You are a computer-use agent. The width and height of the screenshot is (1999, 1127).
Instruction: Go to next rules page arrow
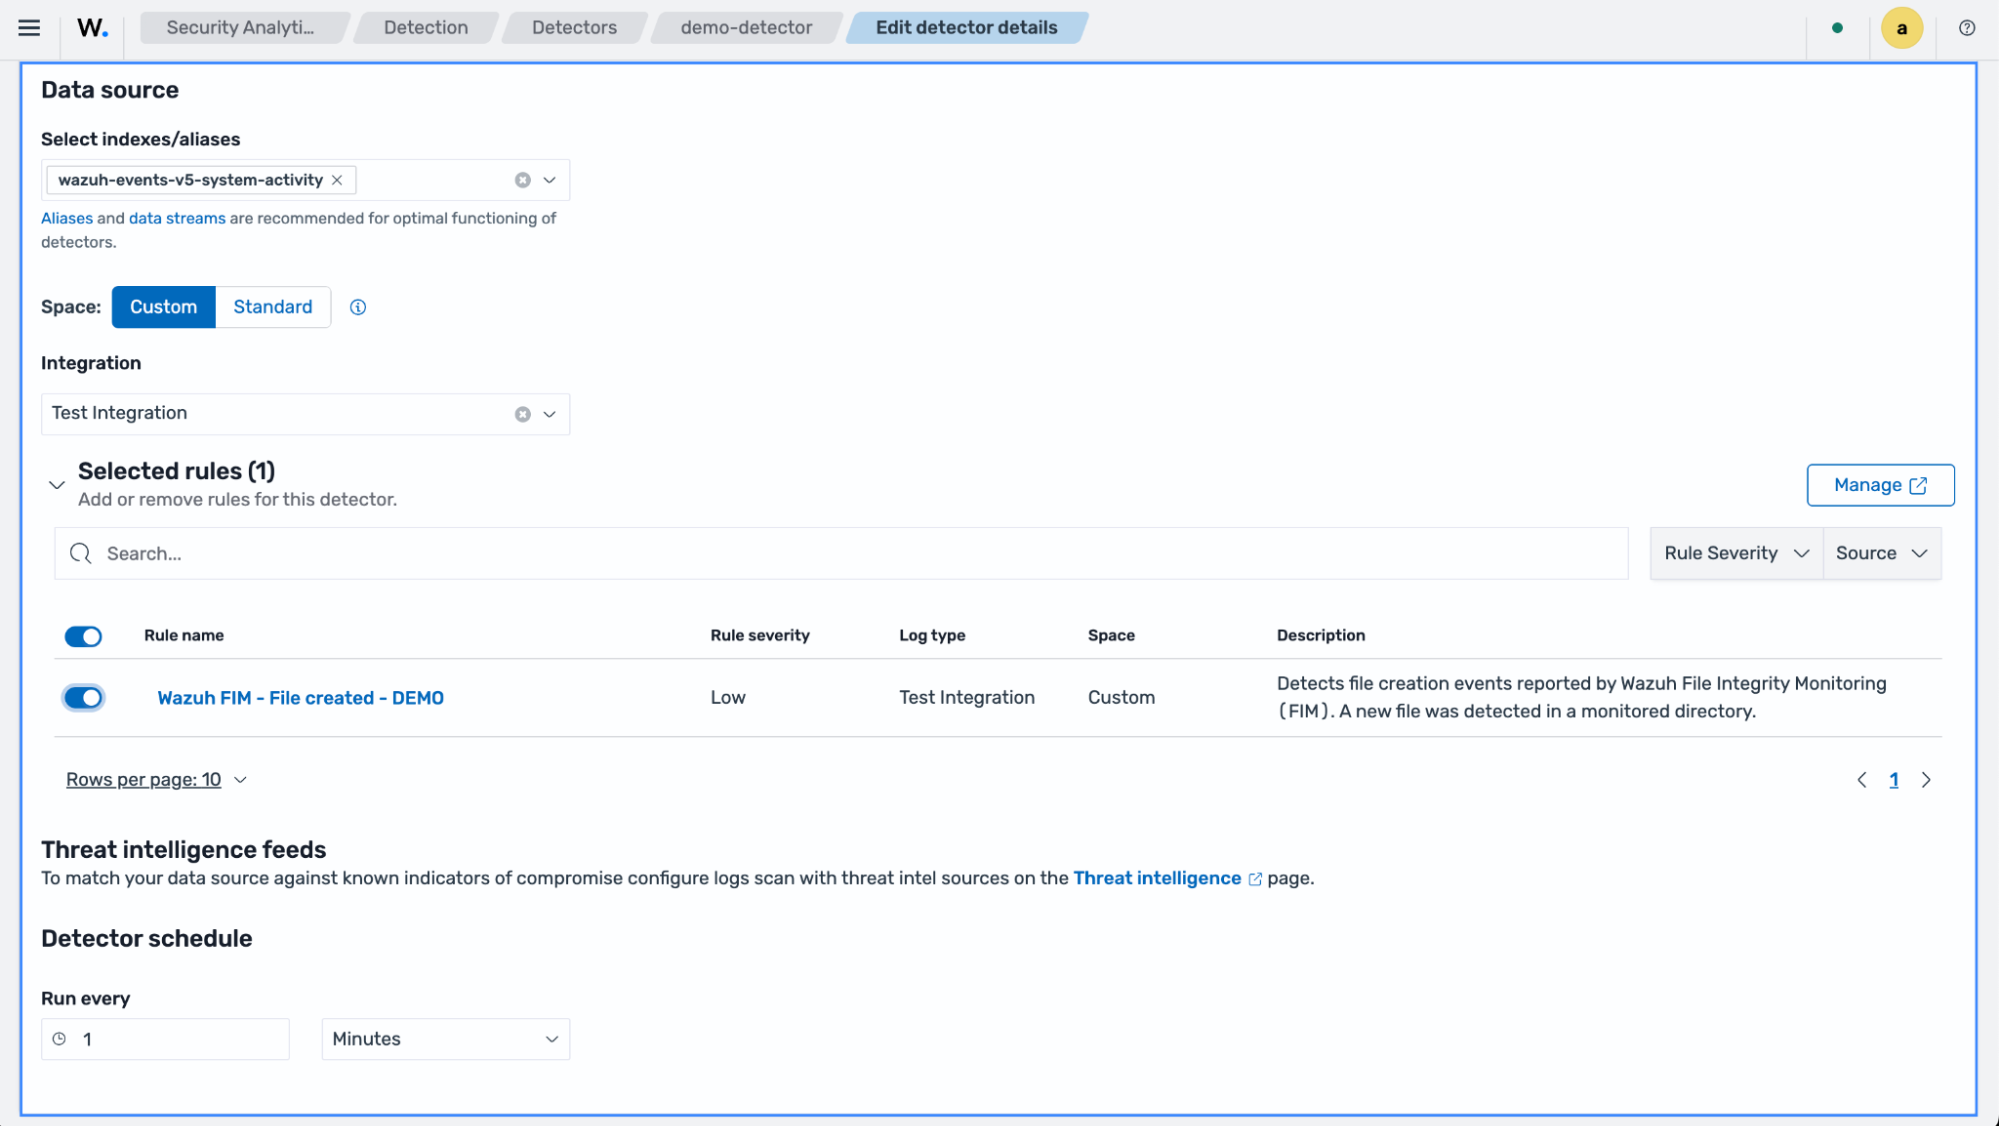click(x=1925, y=780)
